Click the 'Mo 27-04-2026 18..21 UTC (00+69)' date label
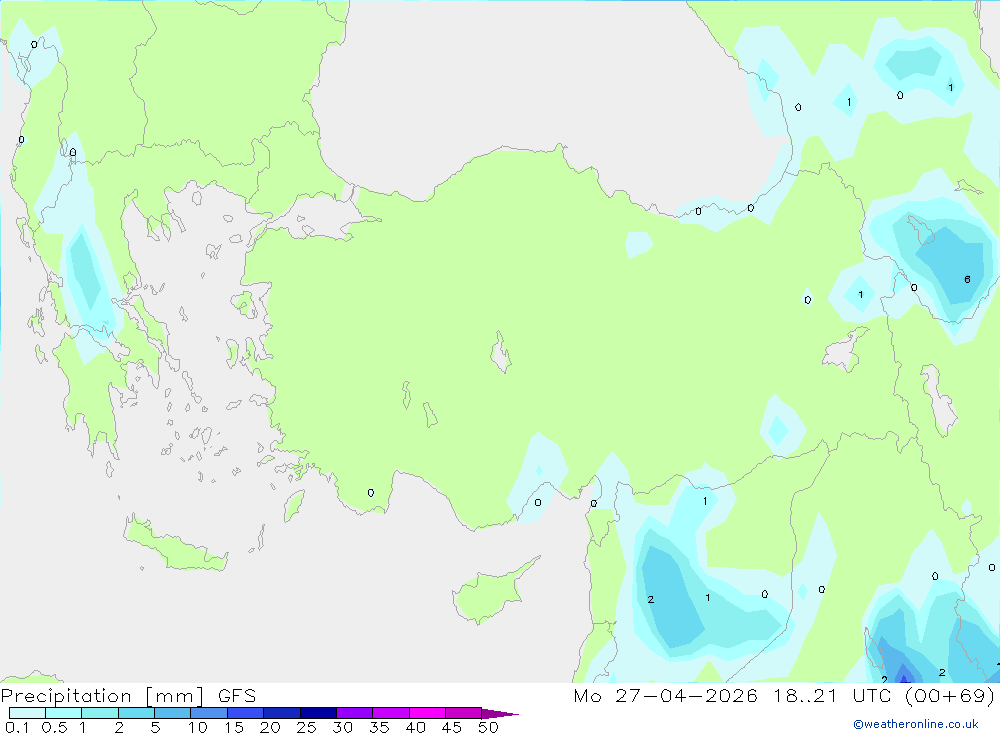Viewport: 1000px width, 733px height. 784,696
